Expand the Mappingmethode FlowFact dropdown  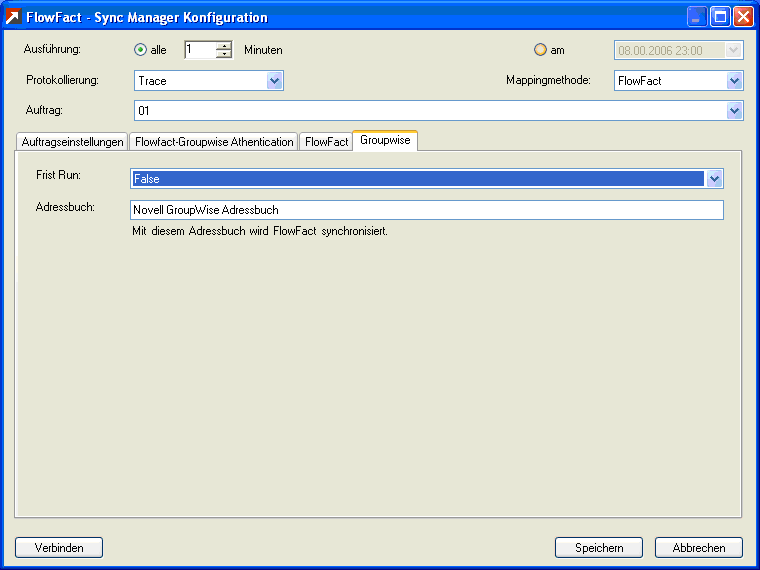tap(734, 81)
